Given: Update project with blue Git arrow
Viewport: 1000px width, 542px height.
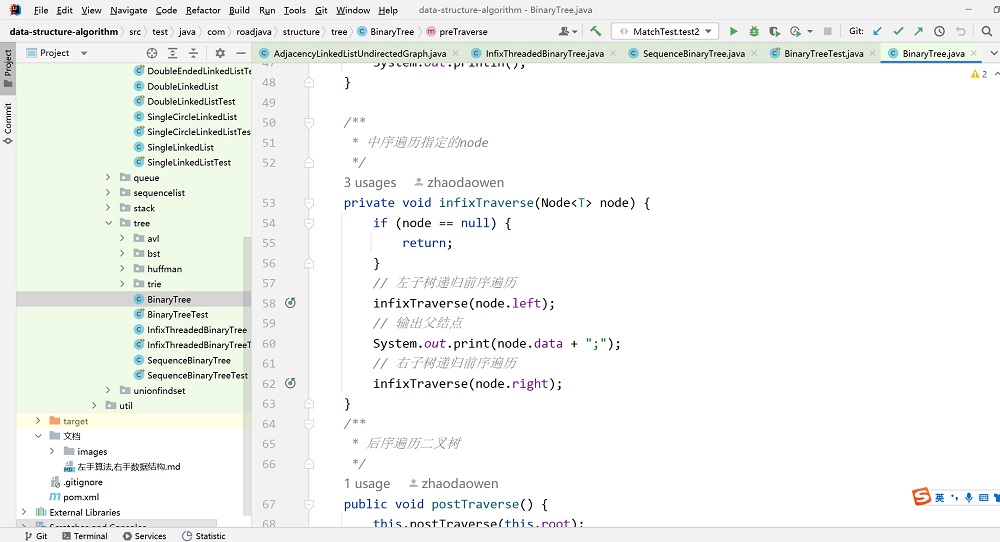Looking at the screenshot, I should [878, 31].
